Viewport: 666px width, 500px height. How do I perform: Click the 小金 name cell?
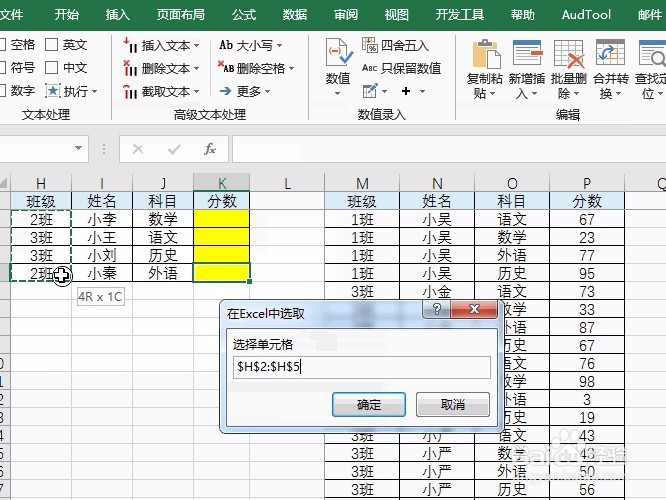(x=437, y=291)
